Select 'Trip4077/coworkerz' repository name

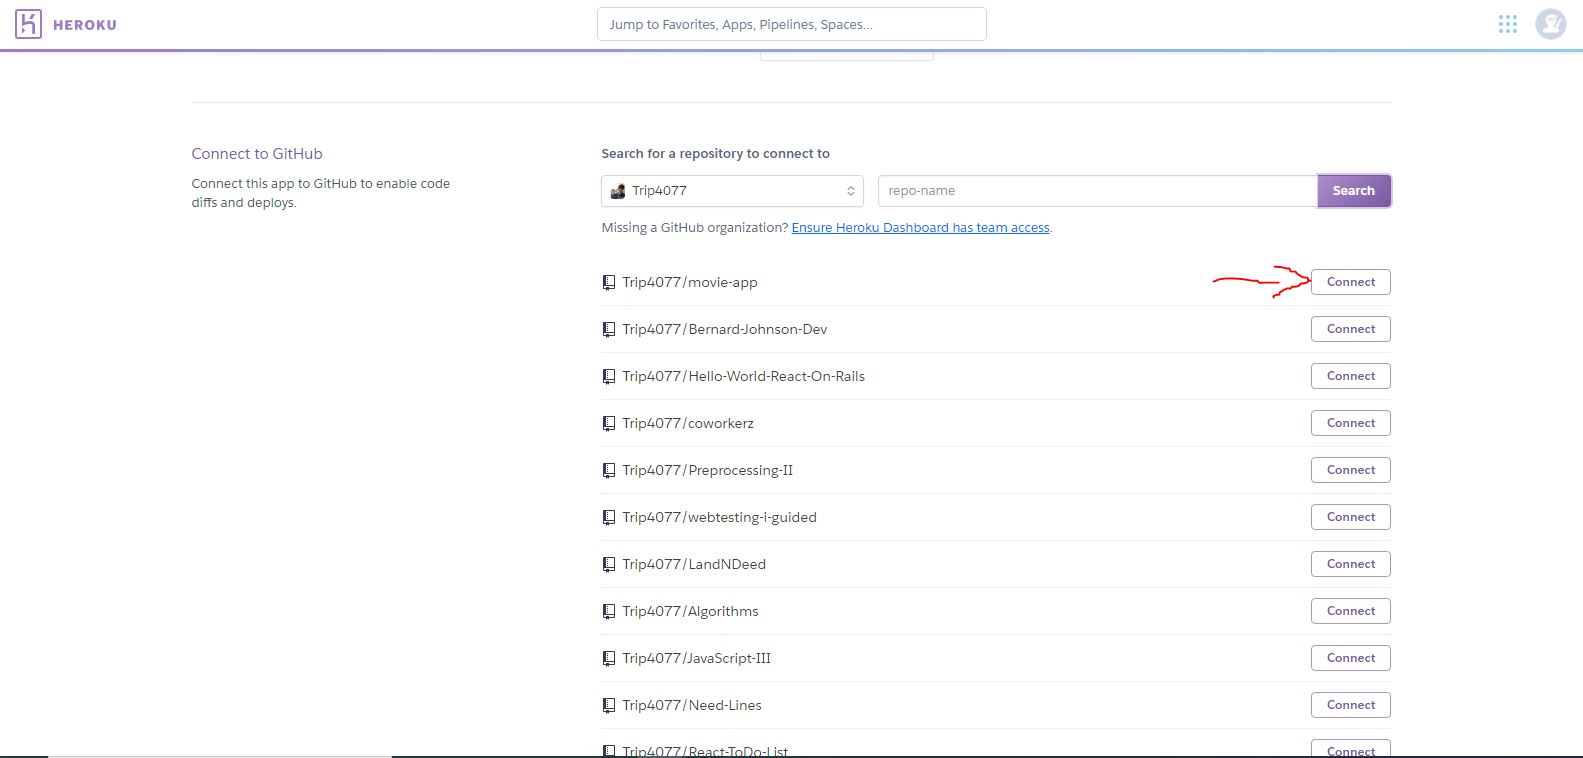(x=688, y=424)
